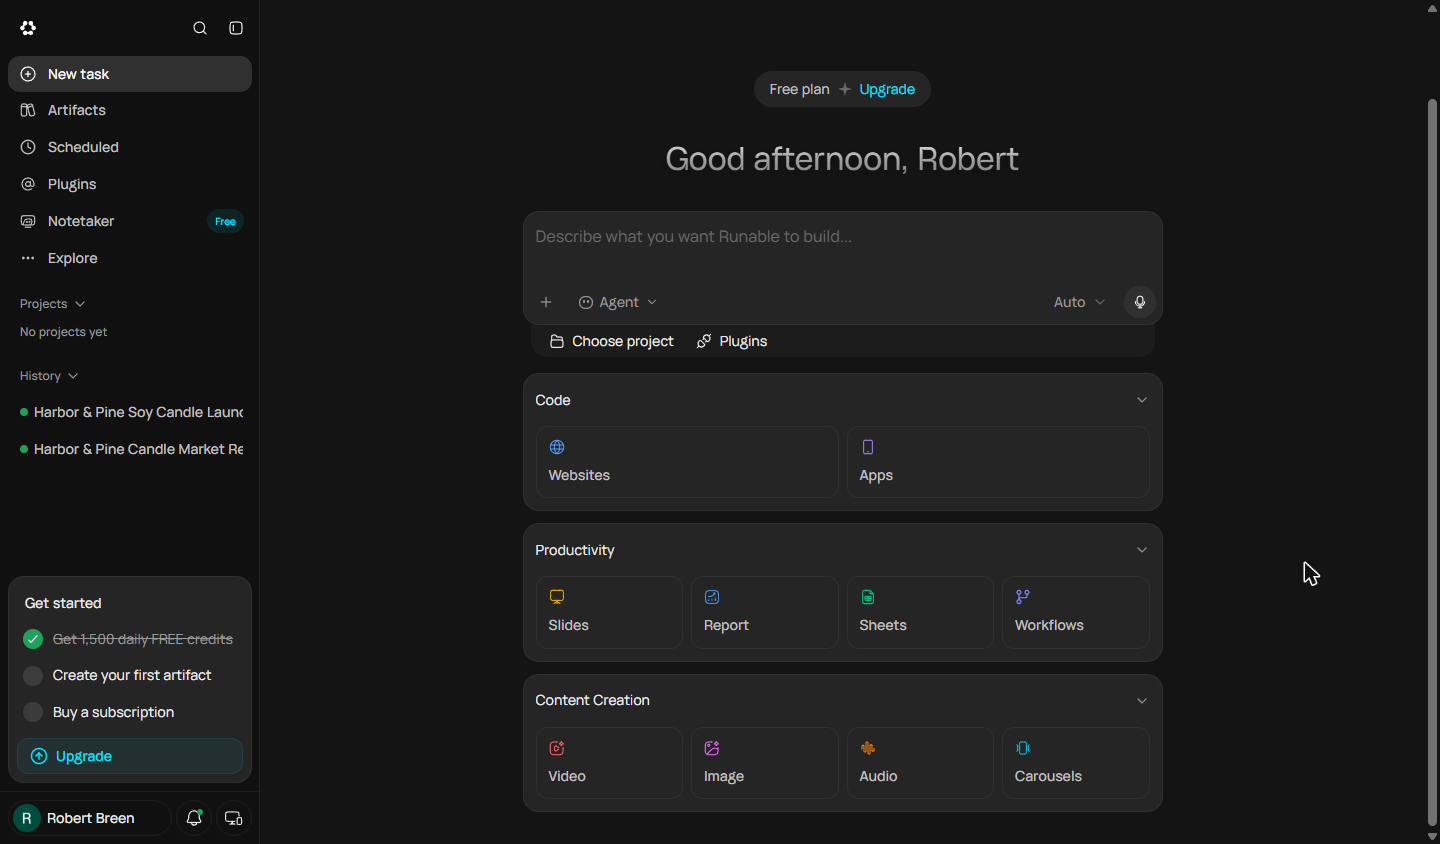Toggle completed free credits checkmark
The width and height of the screenshot is (1440, 844).
coord(33,639)
